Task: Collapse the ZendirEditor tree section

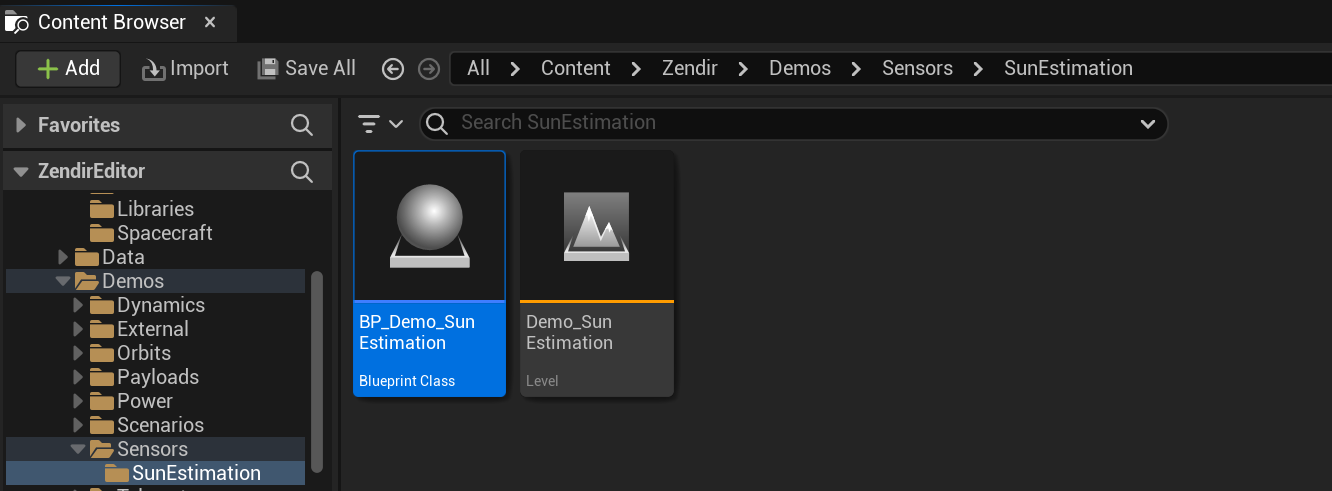Action: pyautogui.click(x=21, y=172)
